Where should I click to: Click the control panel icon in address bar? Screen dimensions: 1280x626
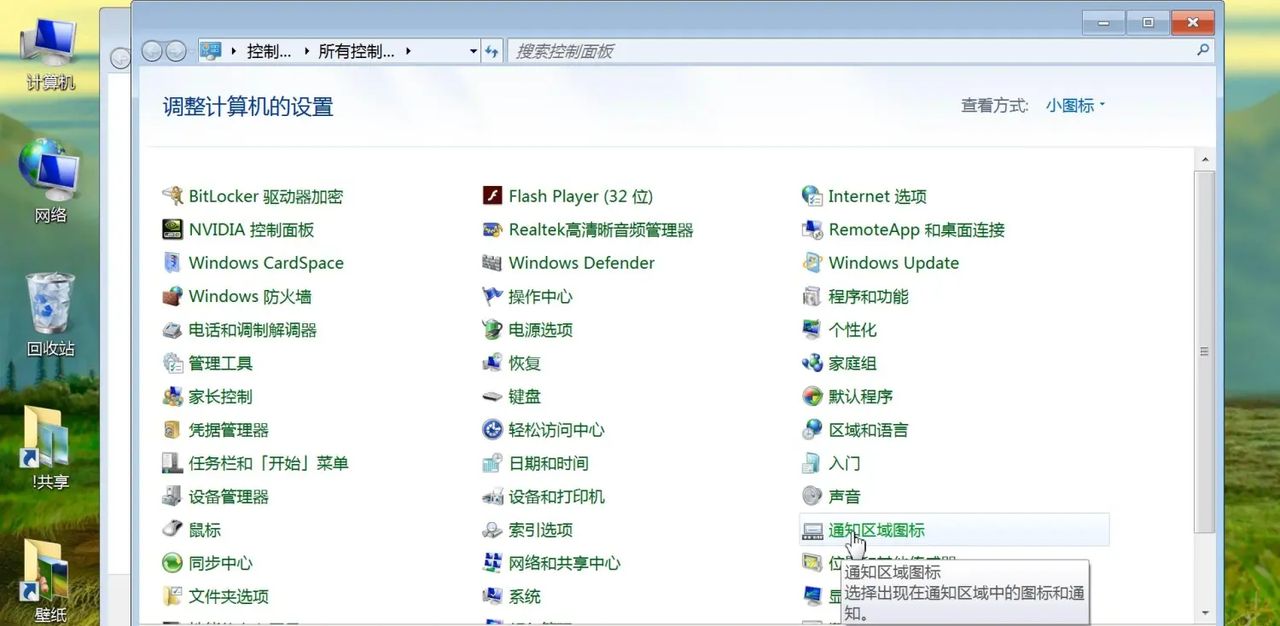pyautogui.click(x=211, y=51)
